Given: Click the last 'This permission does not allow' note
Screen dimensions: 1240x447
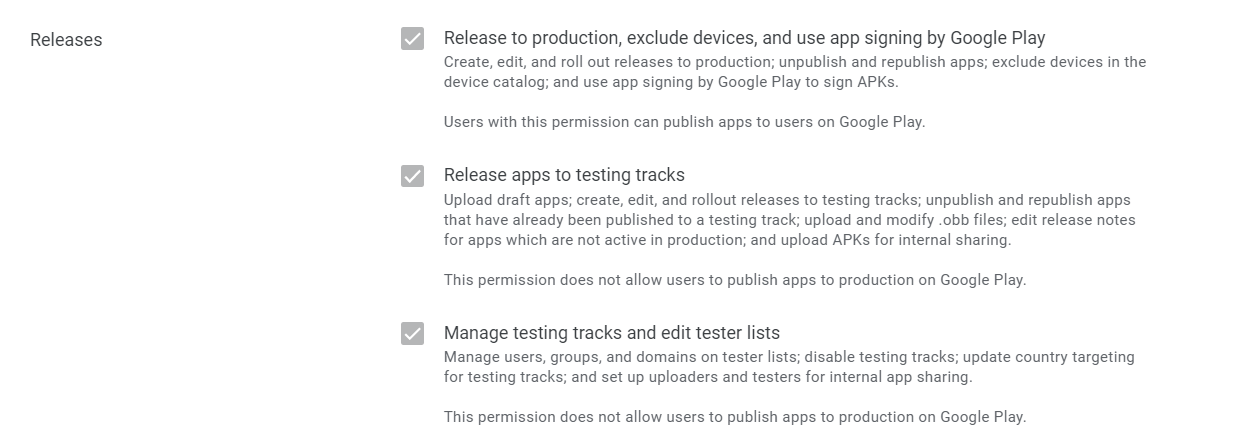Looking at the screenshot, I should coord(734,417).
